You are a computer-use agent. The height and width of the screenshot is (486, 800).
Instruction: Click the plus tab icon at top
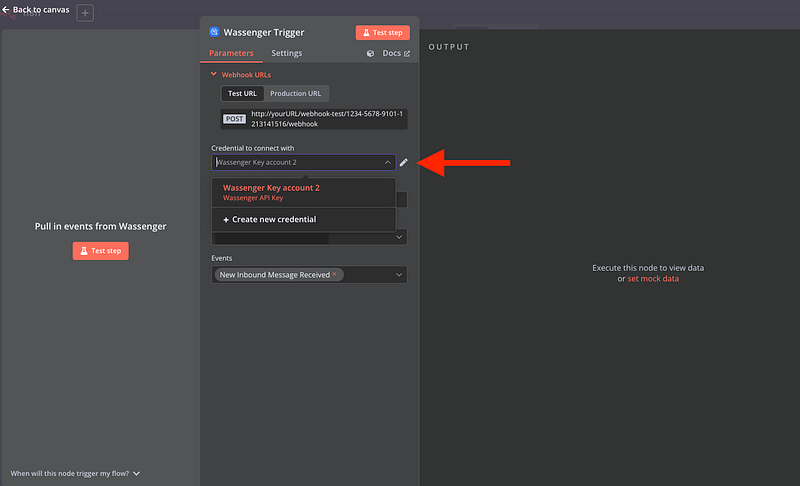85,13
